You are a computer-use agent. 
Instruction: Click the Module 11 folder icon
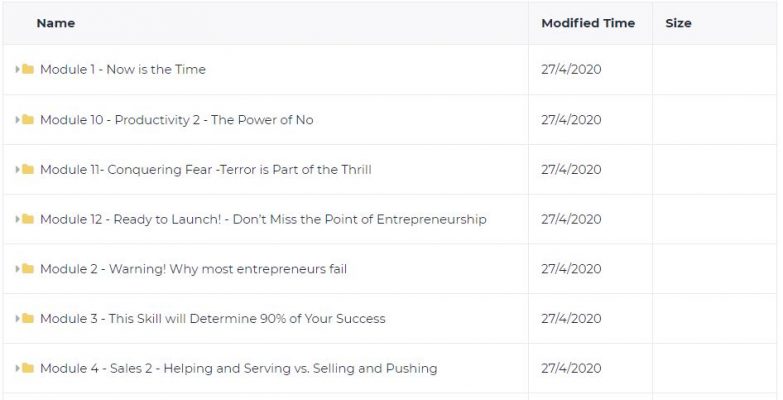pyautogui.click(x=28, y=169)
